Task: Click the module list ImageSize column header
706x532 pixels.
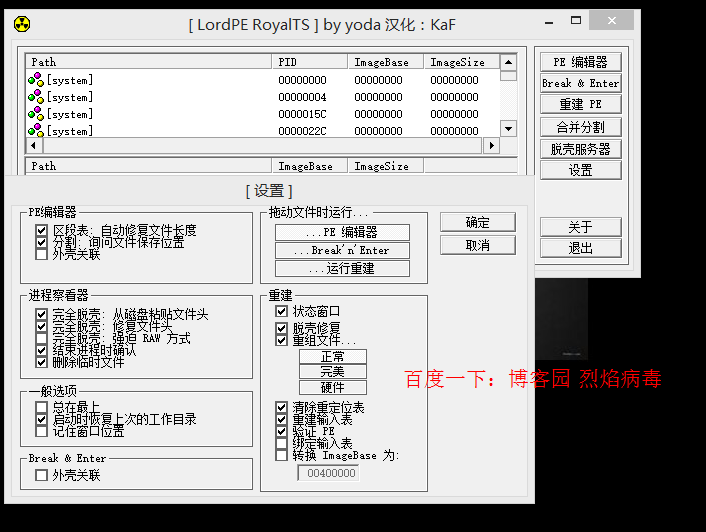Action: point(385,166)
